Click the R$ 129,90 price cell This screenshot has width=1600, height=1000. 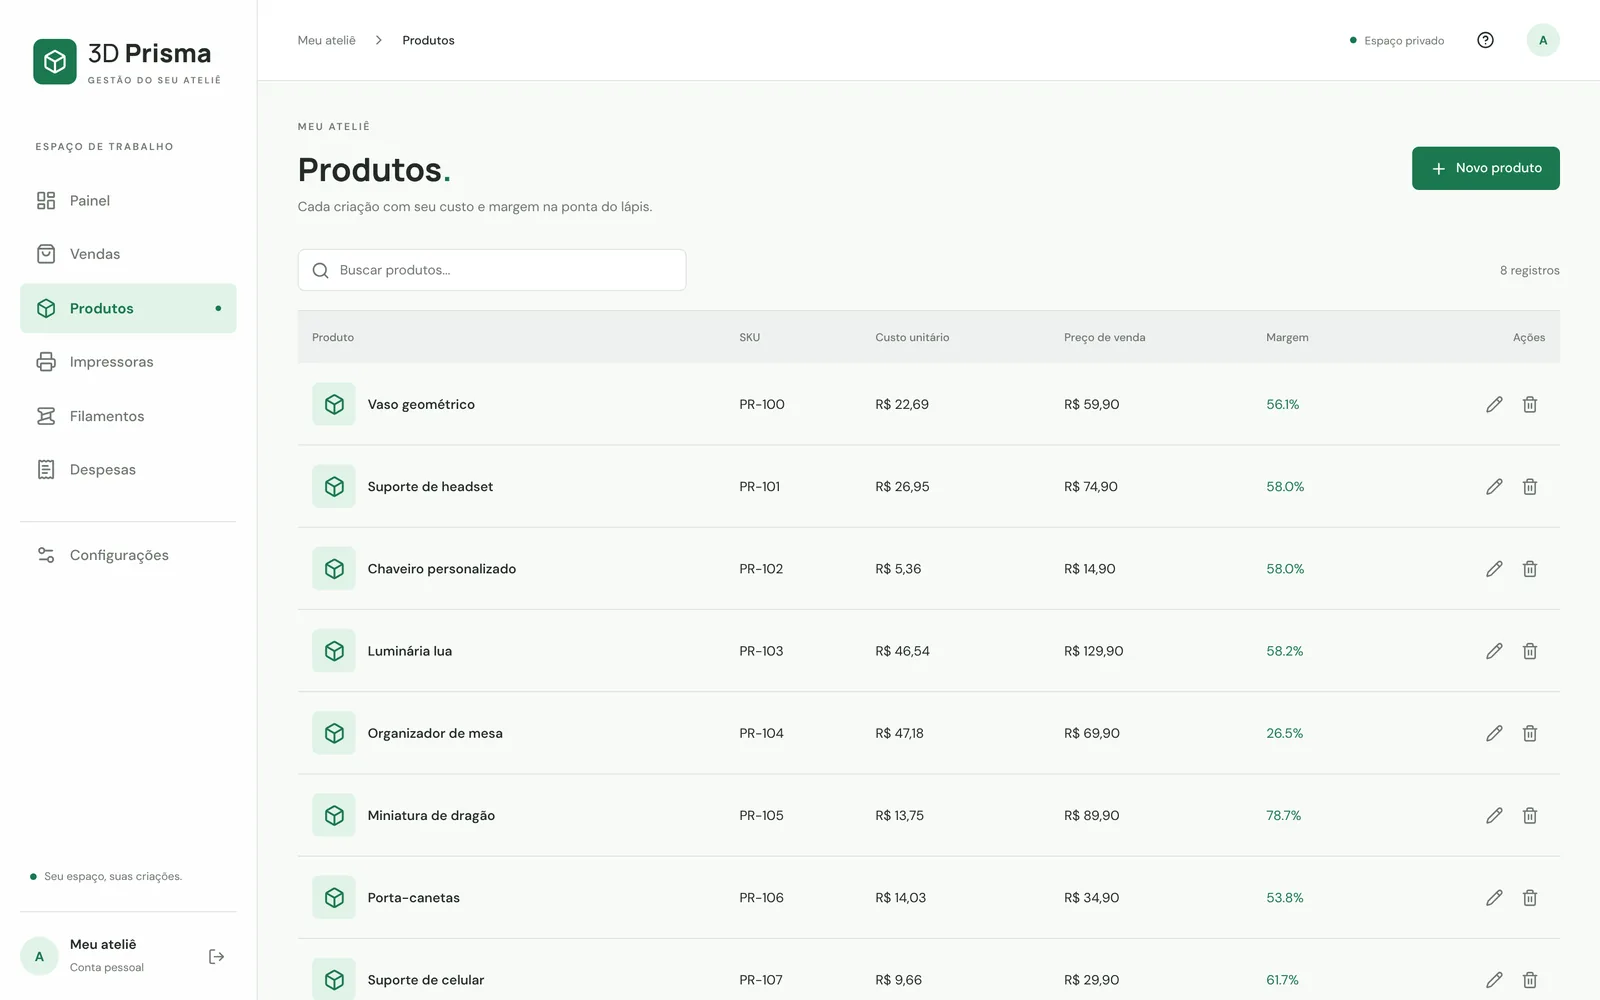pyautogui.click(x=1093, y=651)
